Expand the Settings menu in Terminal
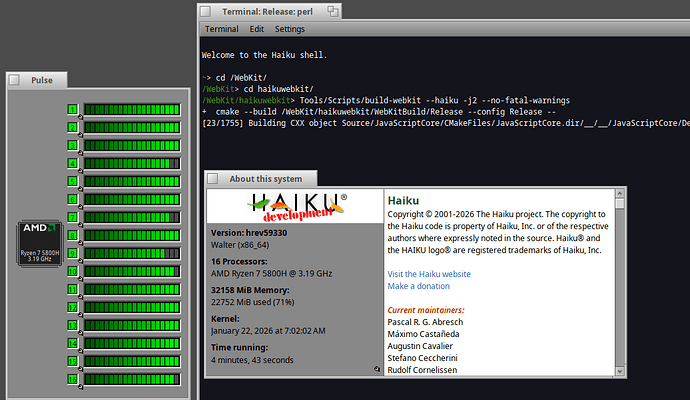 click(290, 29)
